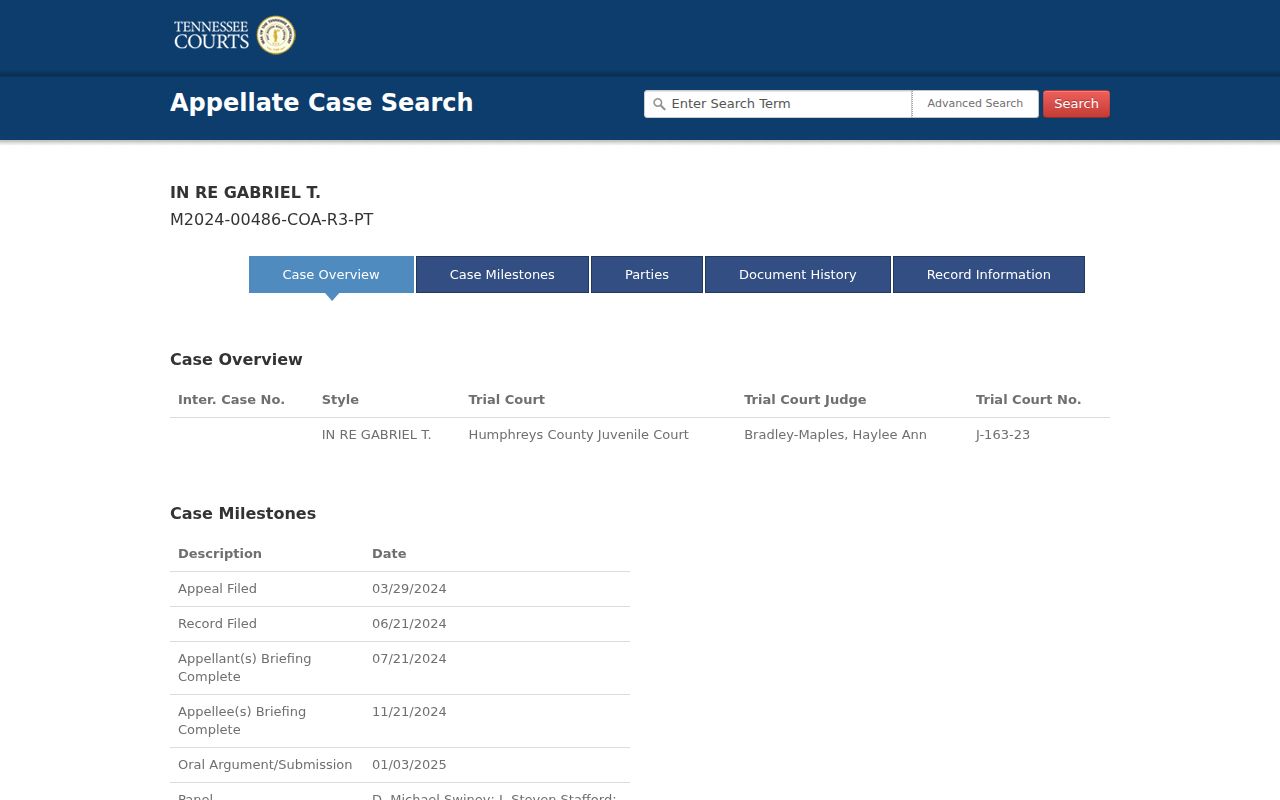Switch to the Case Milestones tab
1280x800 pixels.
point(502,274)
